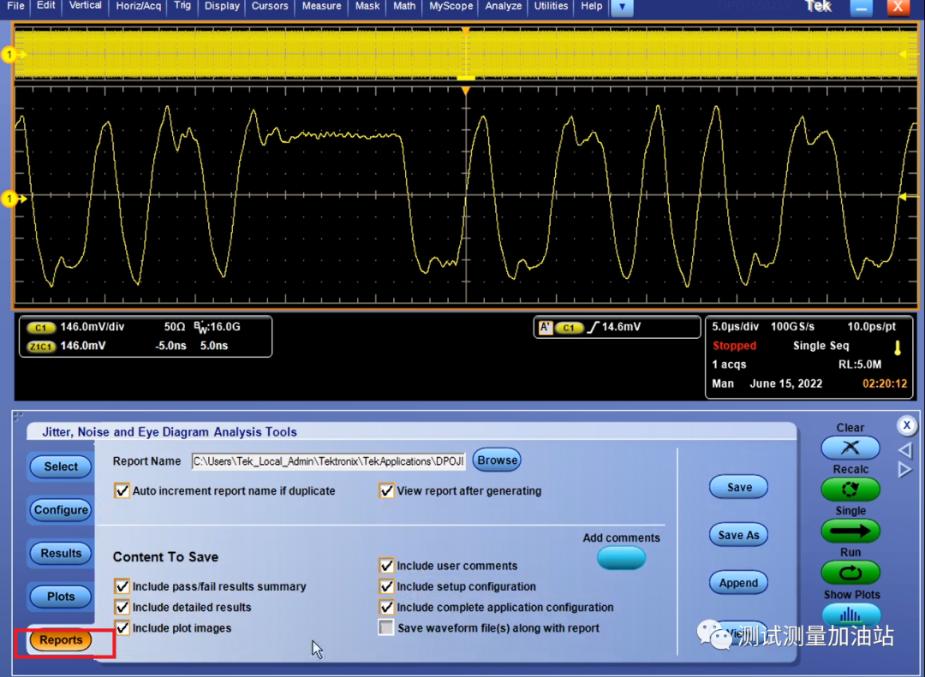
Task: Click the blue Add comments button
Action: tap(621, 559)
